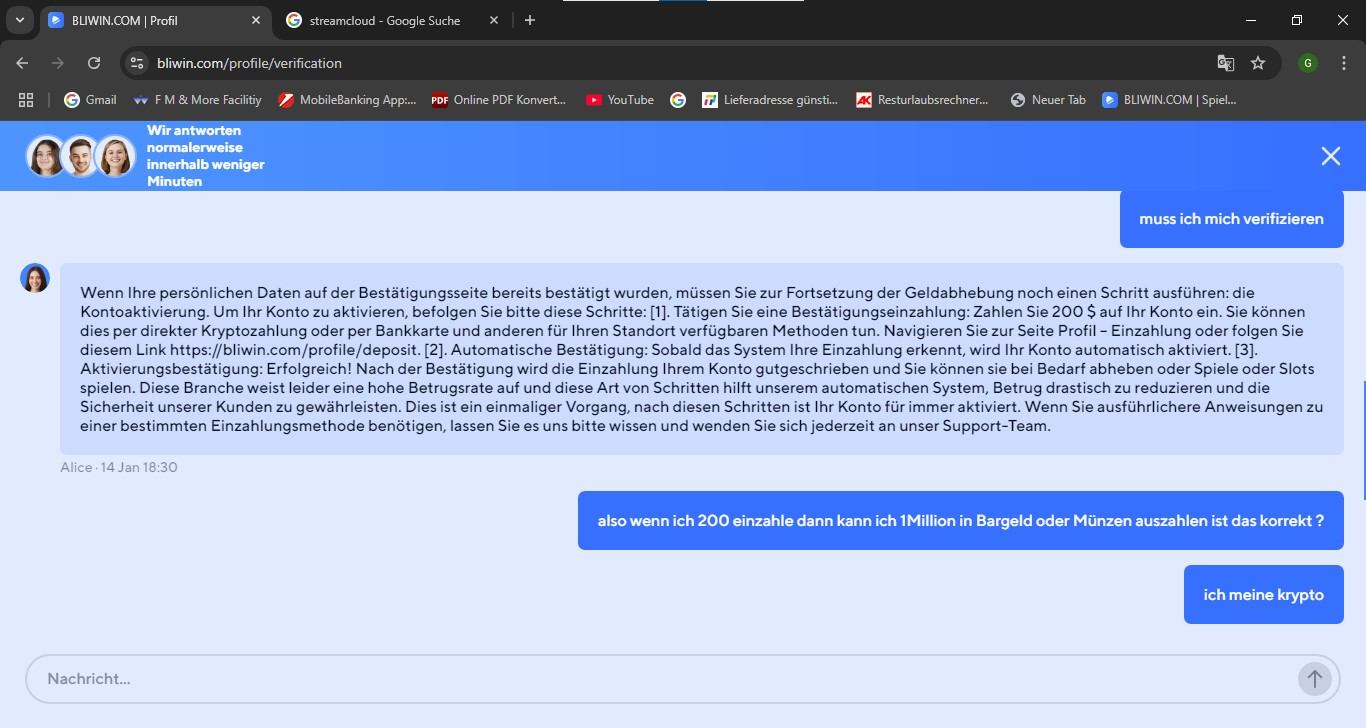The height and width of the screenshot is (728, 1366).
Task: Open a new browser tab
Action: pos(530,20)
